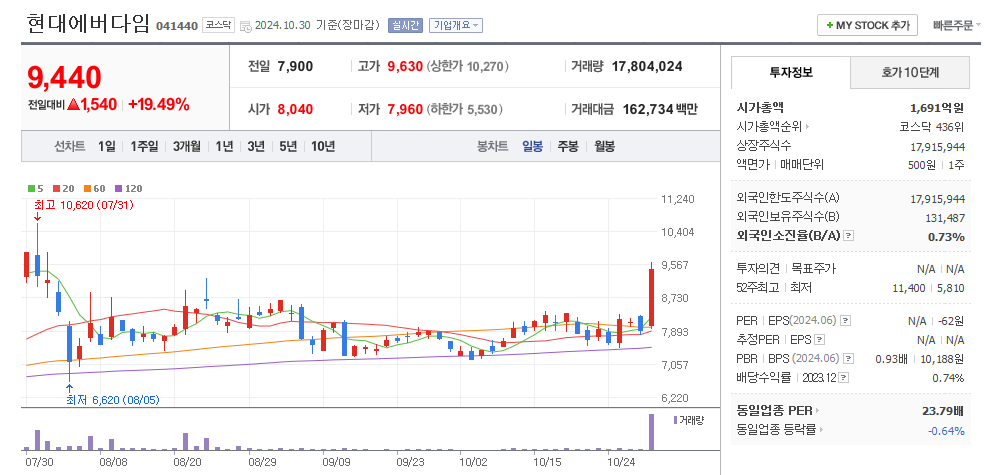The image size is (985, 475).
Task: Click the large red latest candlestick
Action: pos(652,297)
